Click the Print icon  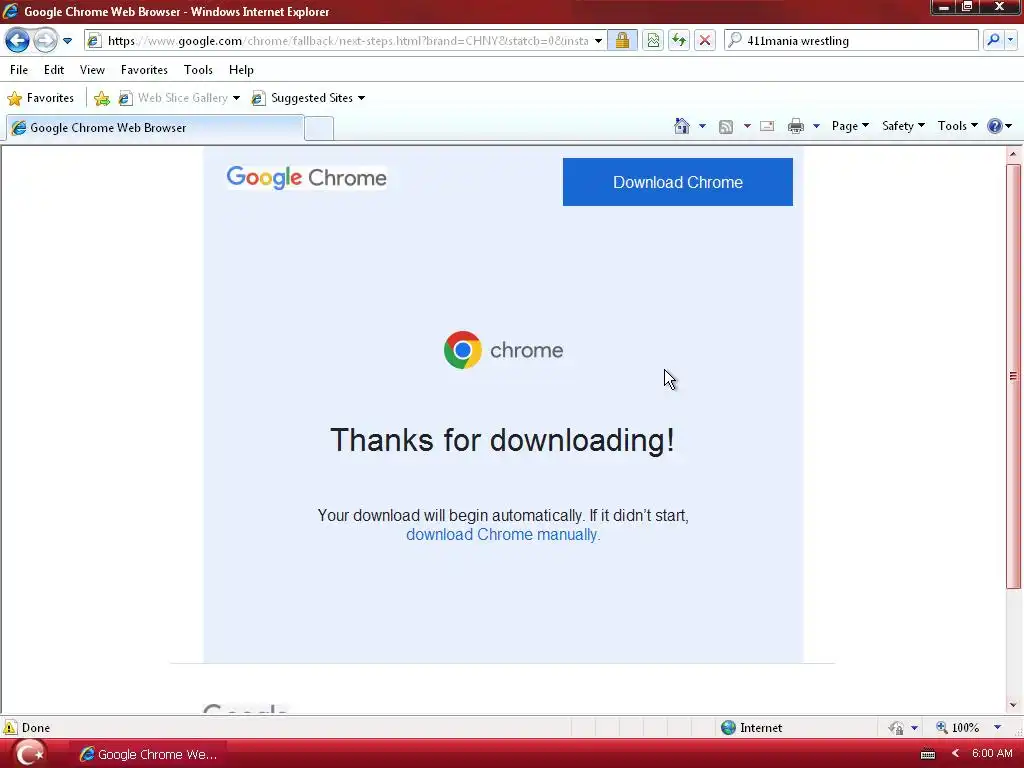point(795,126)
